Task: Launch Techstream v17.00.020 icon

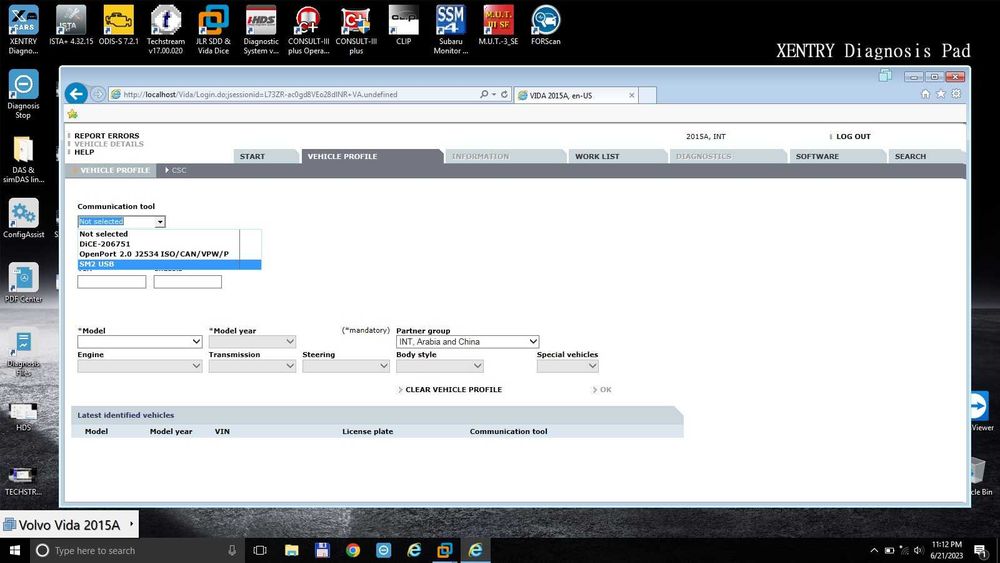Action: tap(166, 30)
